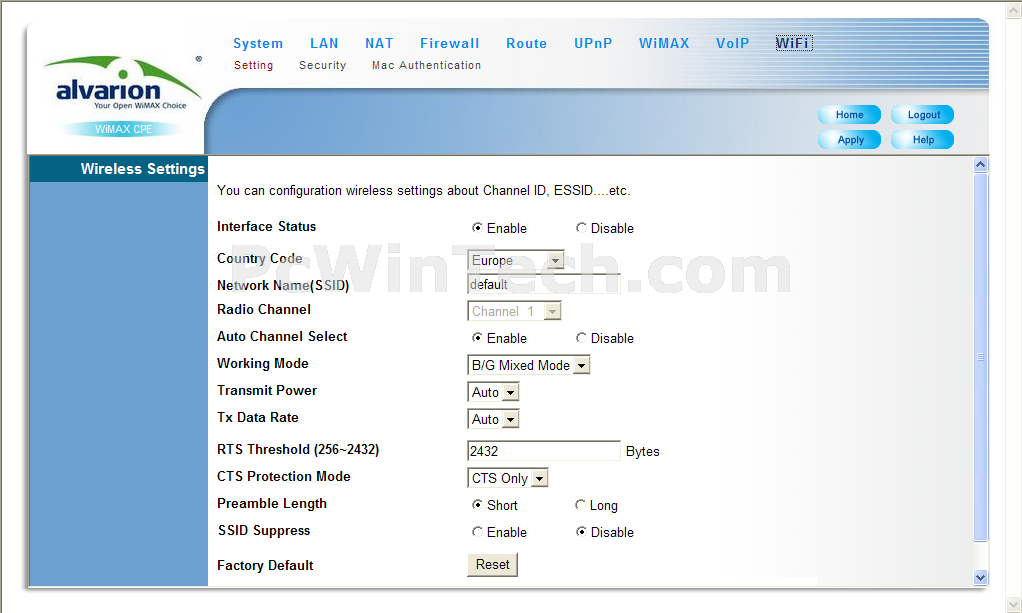Viewport: 1022px width, 613px height.
Task: Open the WiMAX menu
Action: pos(664,43)
